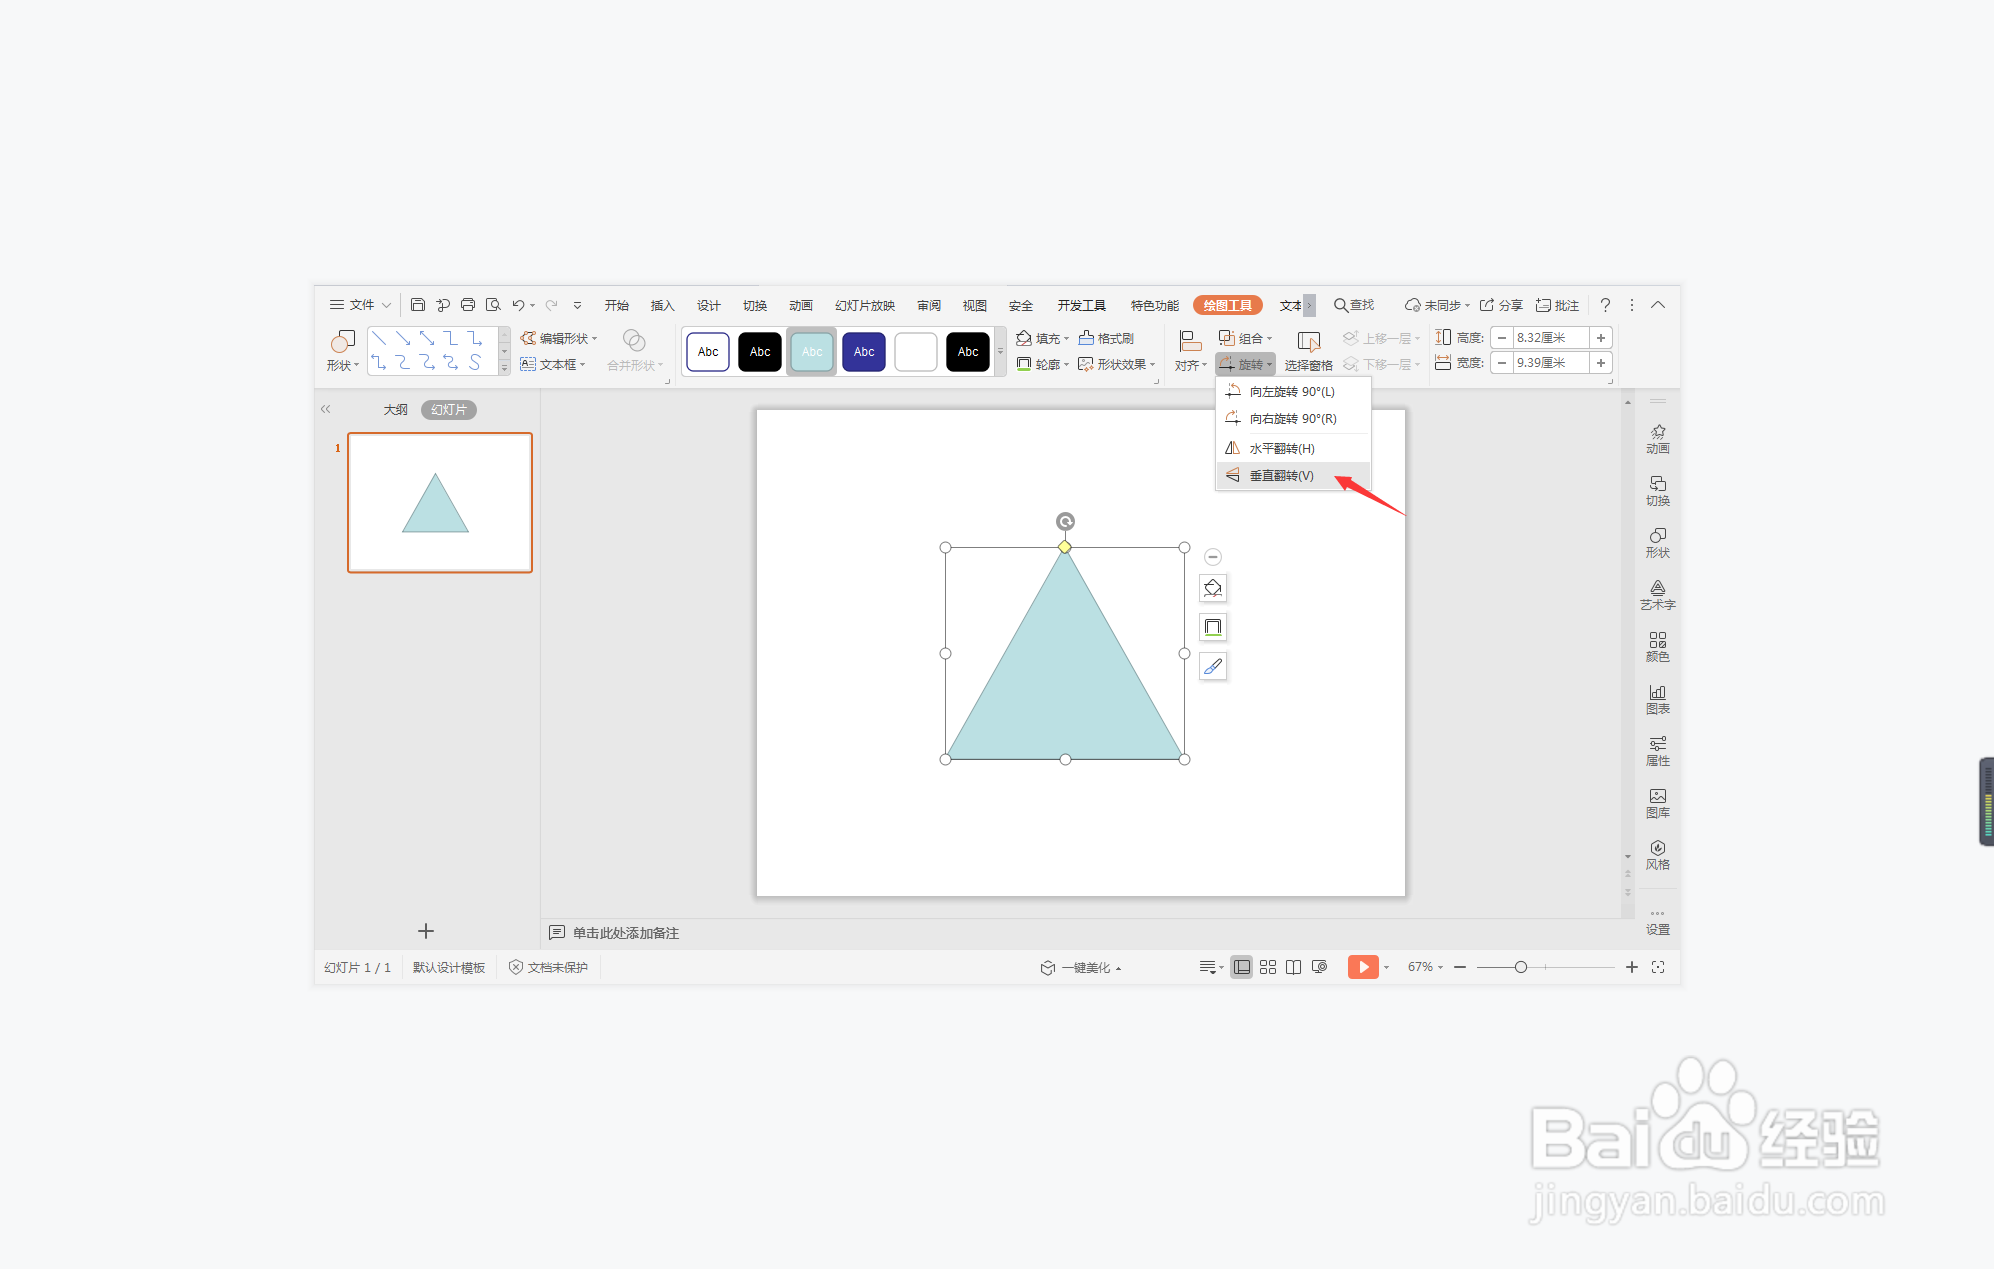Click the floating format brush icon beside triangle

click(1213, 666)
